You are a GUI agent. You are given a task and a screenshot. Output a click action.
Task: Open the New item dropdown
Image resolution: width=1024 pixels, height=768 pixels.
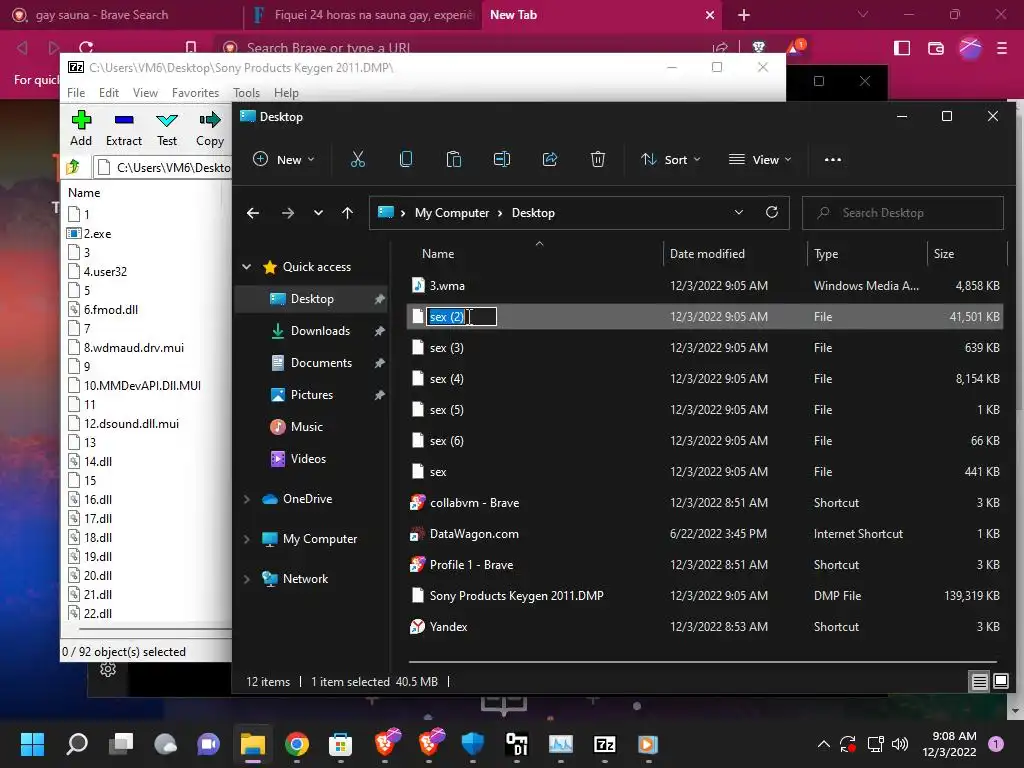coord(284,159)
